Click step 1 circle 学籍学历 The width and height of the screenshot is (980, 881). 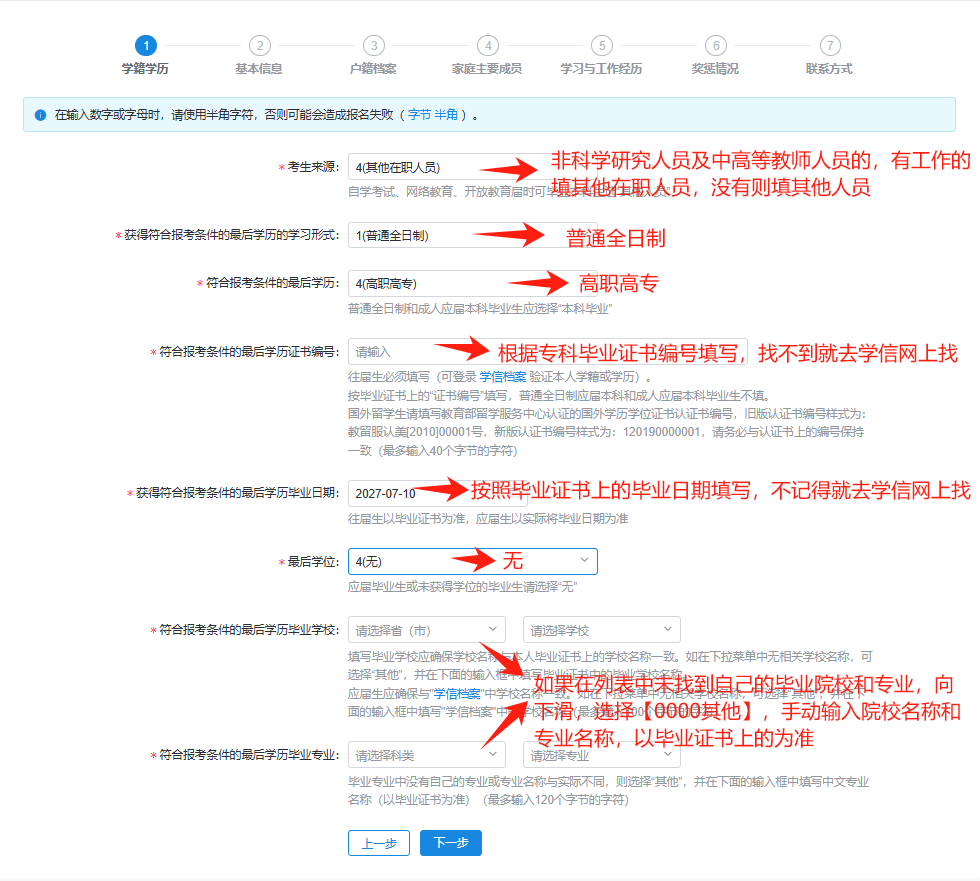(x=146, y=46)
